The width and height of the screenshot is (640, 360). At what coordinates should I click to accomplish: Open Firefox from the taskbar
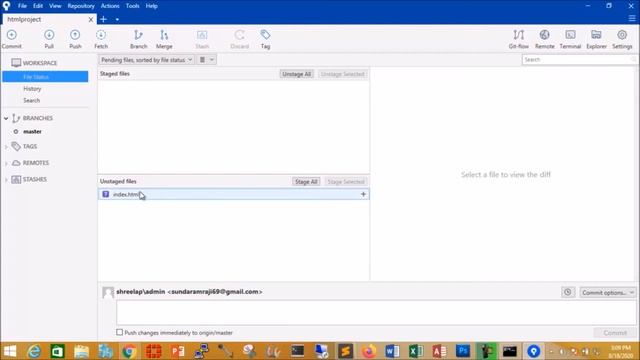coord(369,351)
